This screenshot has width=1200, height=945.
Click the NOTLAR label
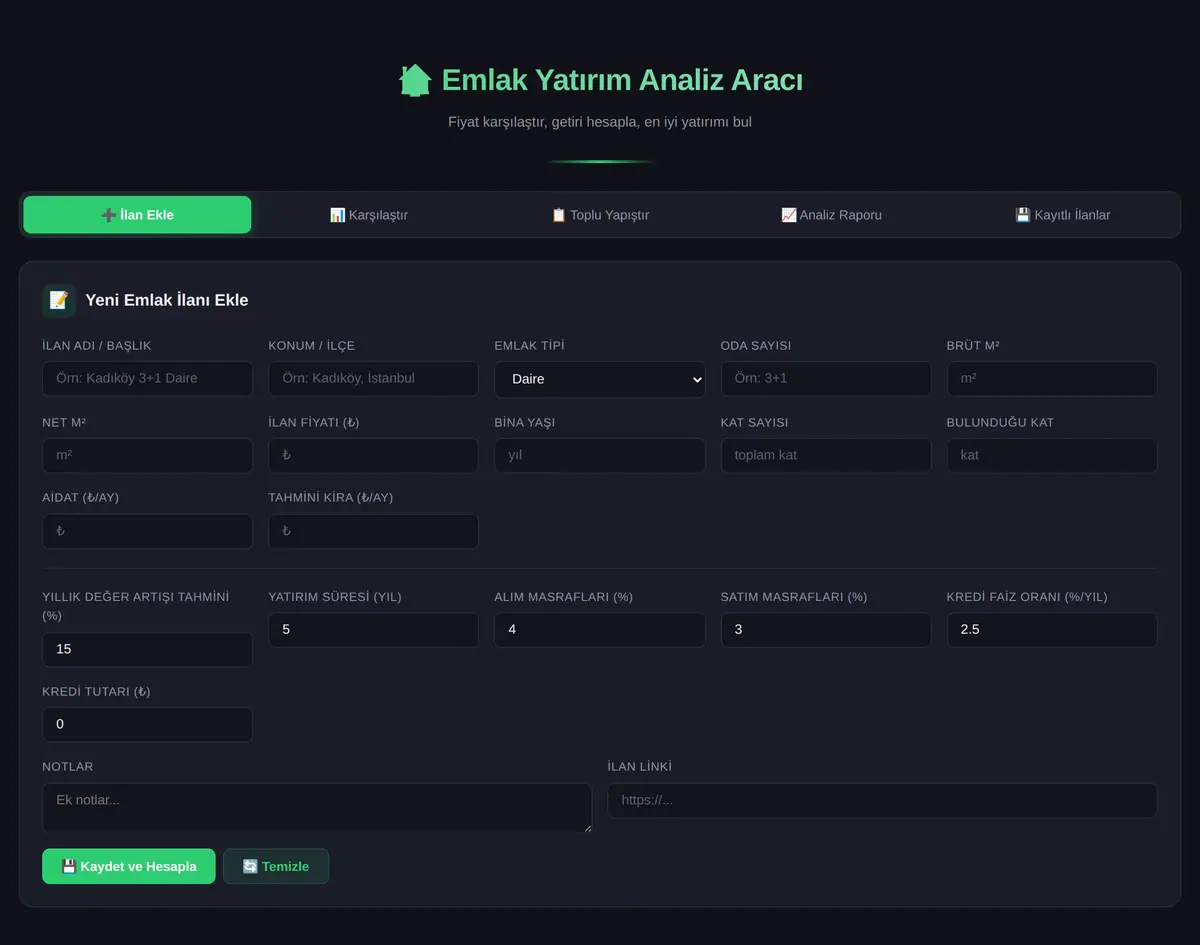click(68, 767)
